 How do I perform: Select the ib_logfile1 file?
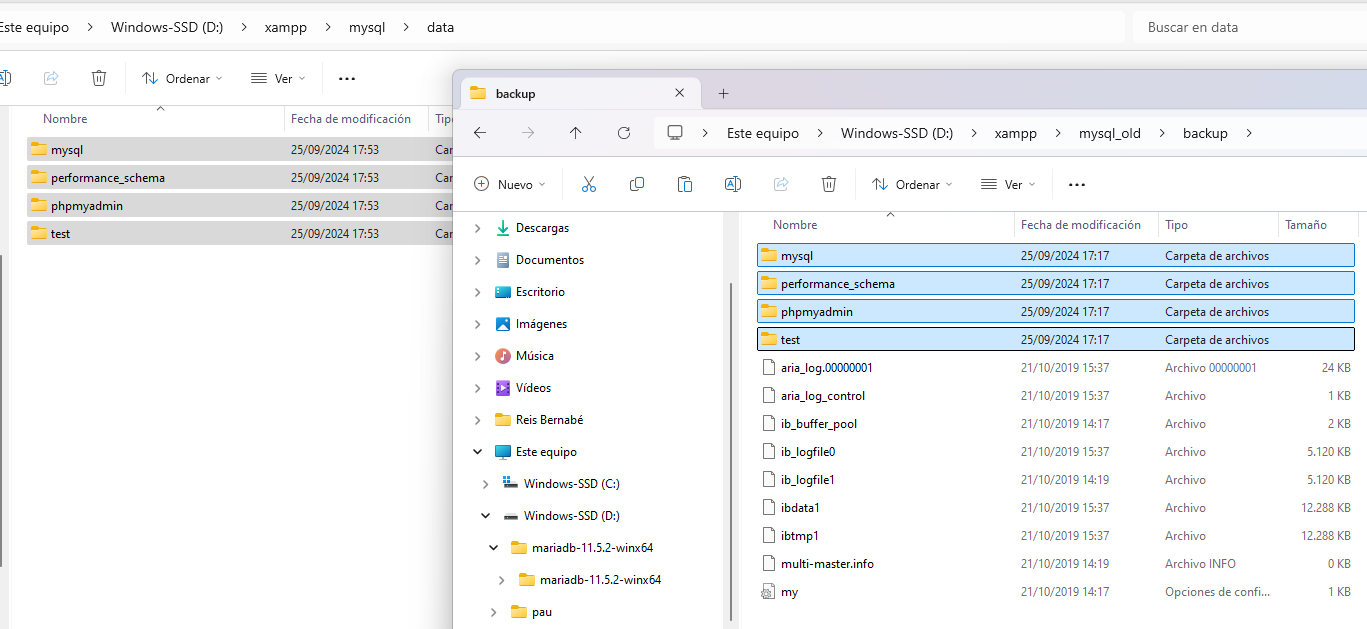pyautogui.click(x=1056, y=480)
